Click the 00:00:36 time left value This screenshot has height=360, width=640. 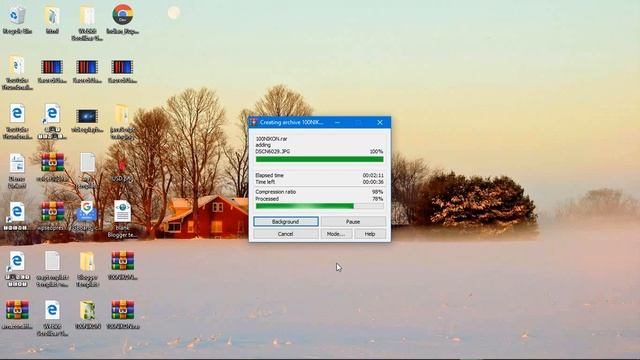pyautogui.click(x=373, y=182)
